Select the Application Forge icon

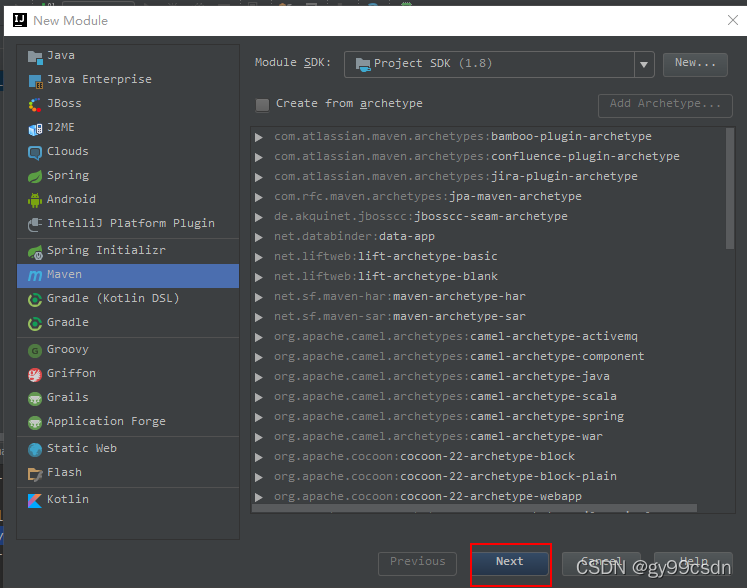(35, 422)
